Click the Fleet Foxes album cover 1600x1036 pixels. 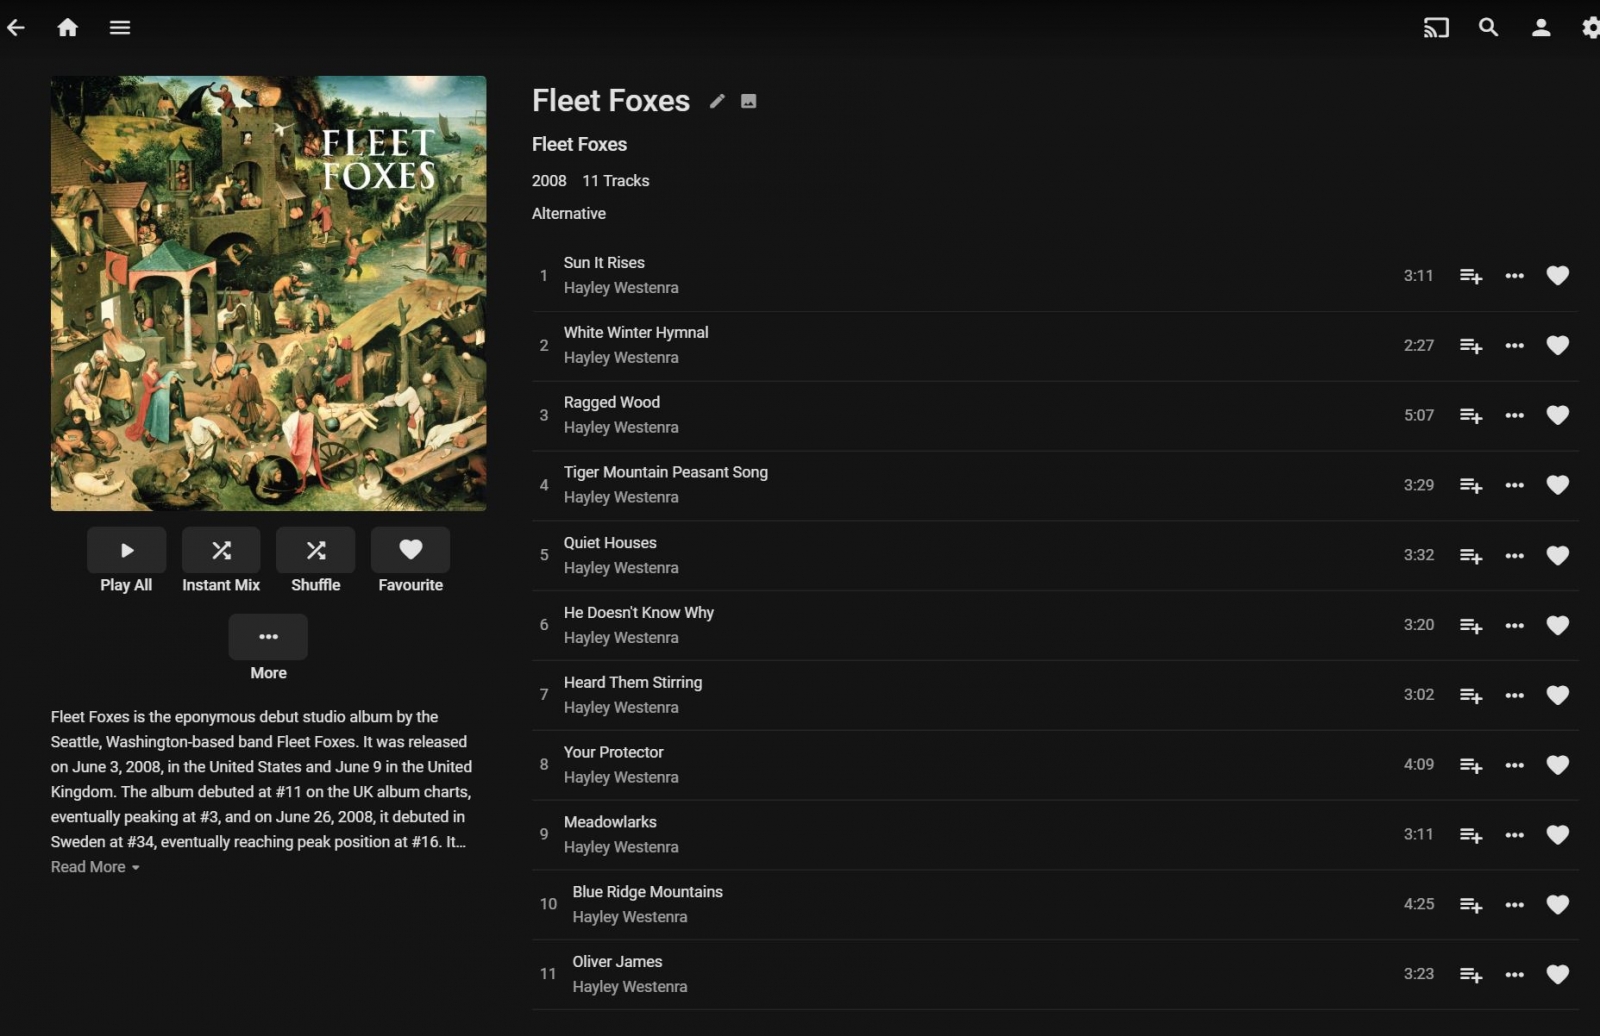coord(268,293)
